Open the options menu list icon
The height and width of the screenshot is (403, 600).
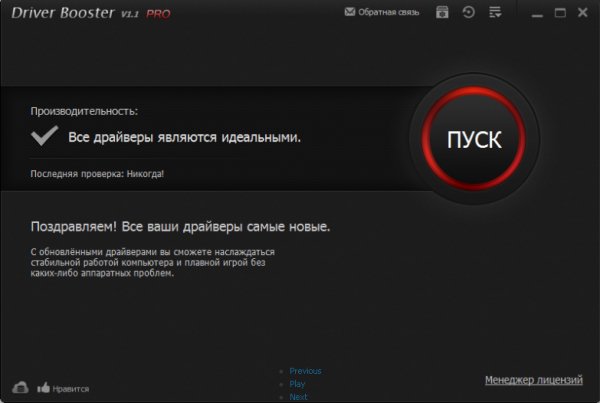(x=495, y=12)
